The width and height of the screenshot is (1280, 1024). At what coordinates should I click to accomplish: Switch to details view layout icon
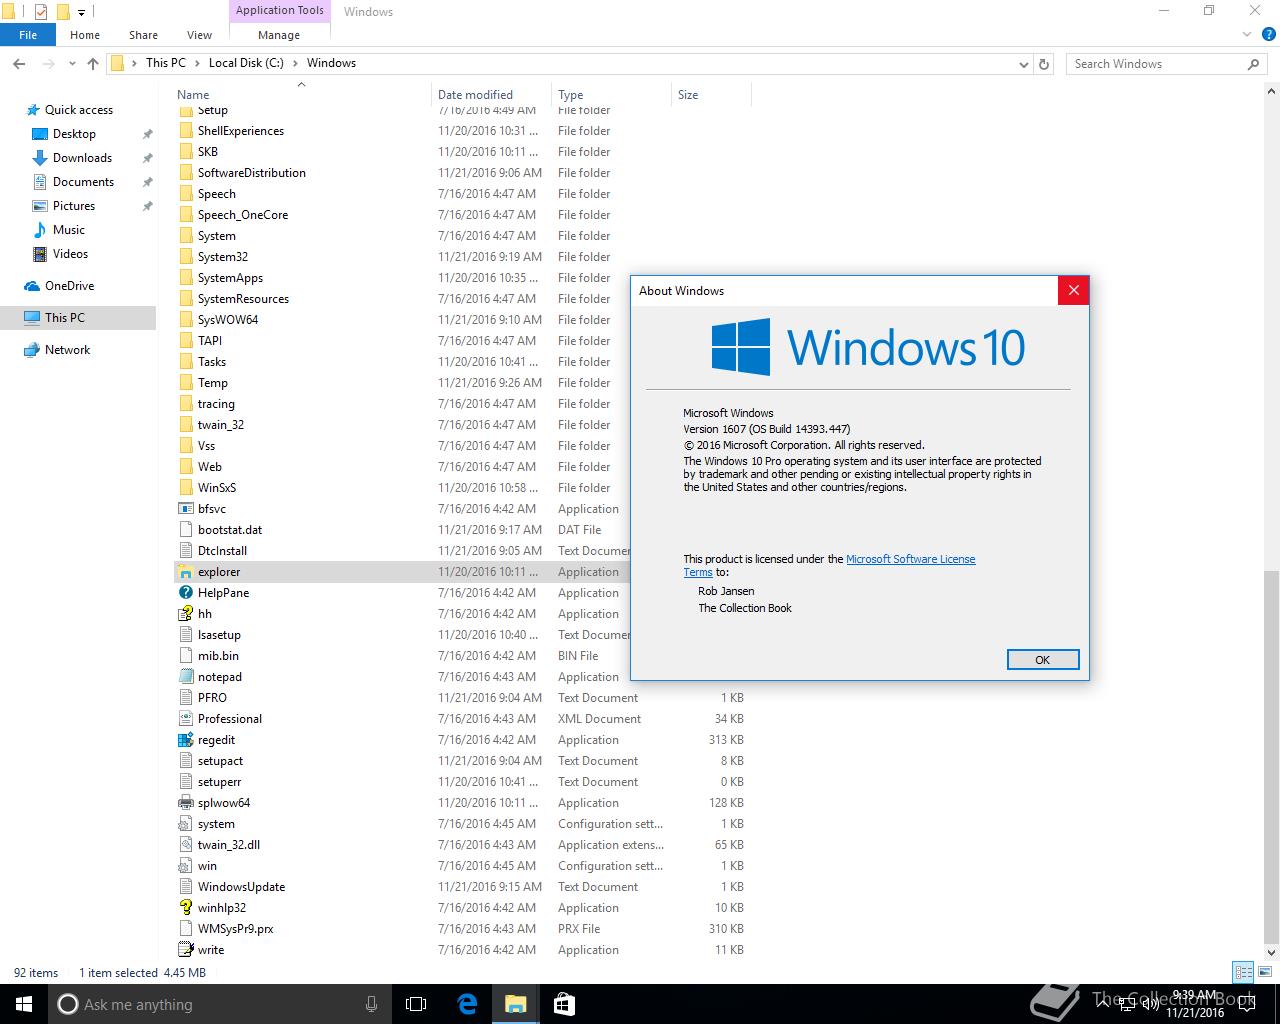pyautogui.click(x=1243, y=972)
